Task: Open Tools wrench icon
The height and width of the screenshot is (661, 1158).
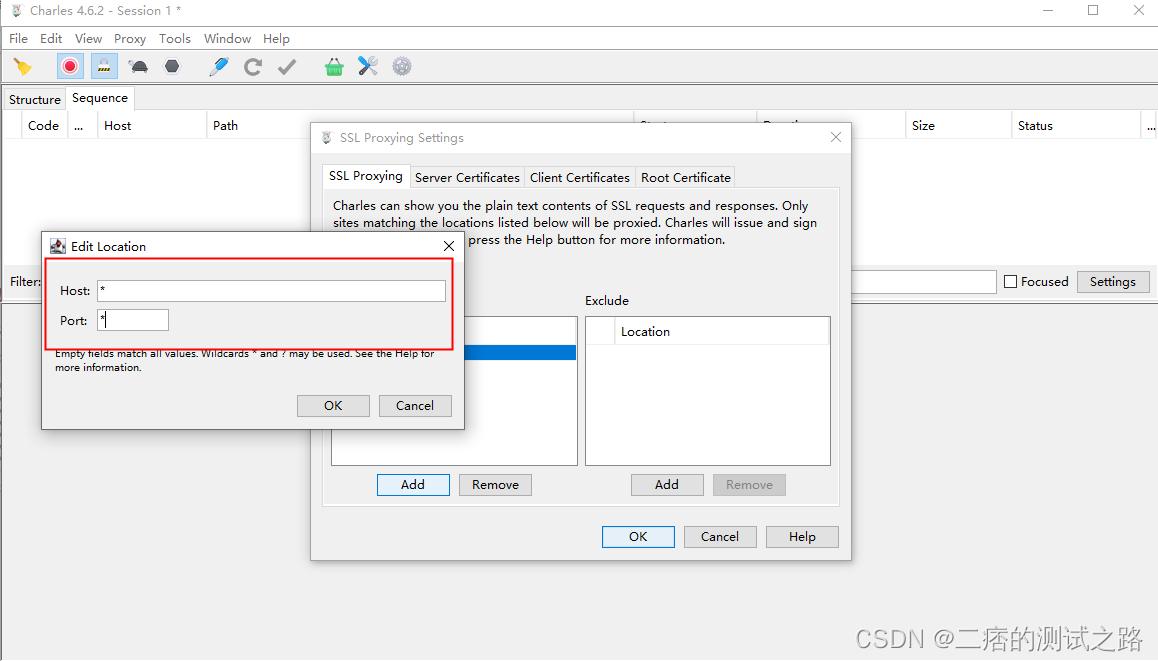Action: (368, 66)
